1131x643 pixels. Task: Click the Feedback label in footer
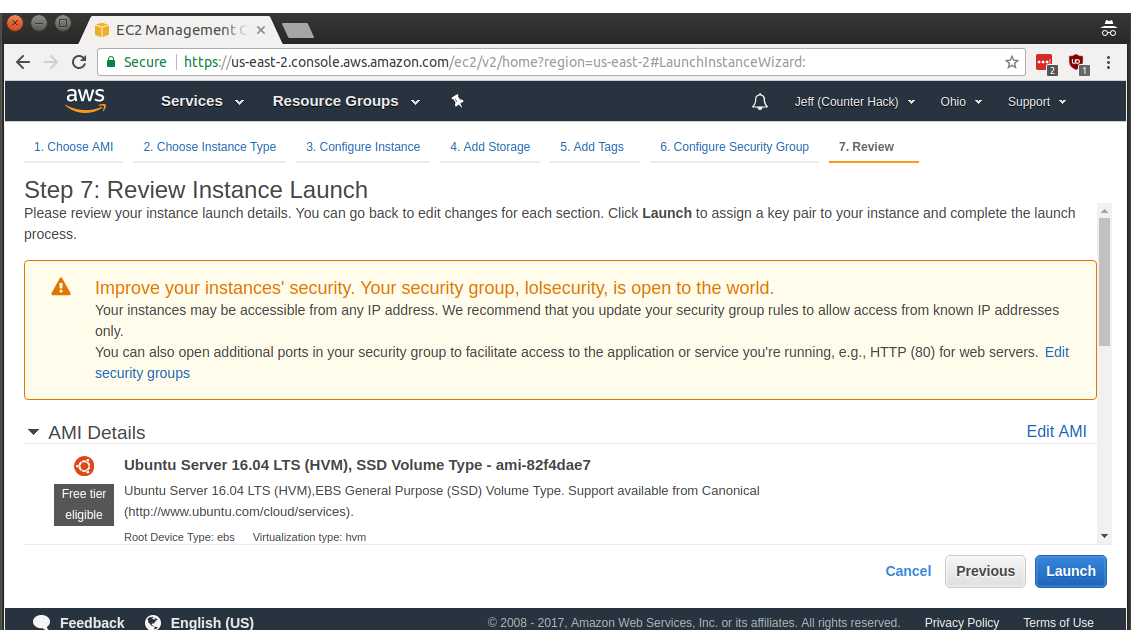(x=92, y=623)
